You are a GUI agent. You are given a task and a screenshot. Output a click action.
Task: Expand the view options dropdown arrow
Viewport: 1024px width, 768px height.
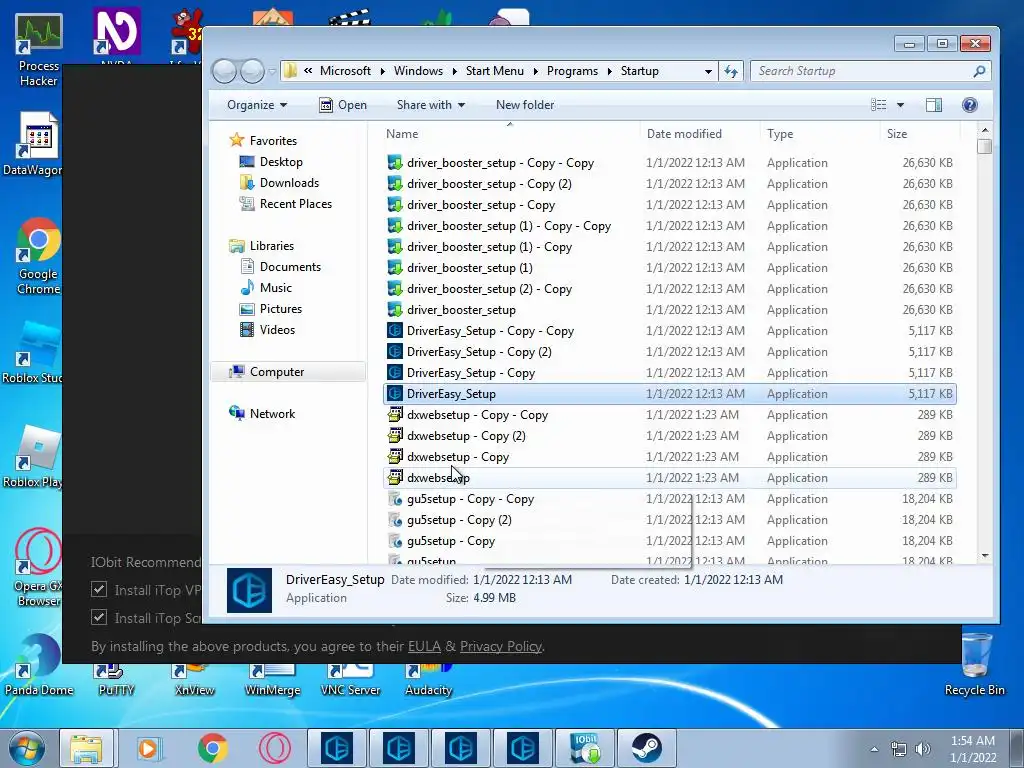coord(900,105)
